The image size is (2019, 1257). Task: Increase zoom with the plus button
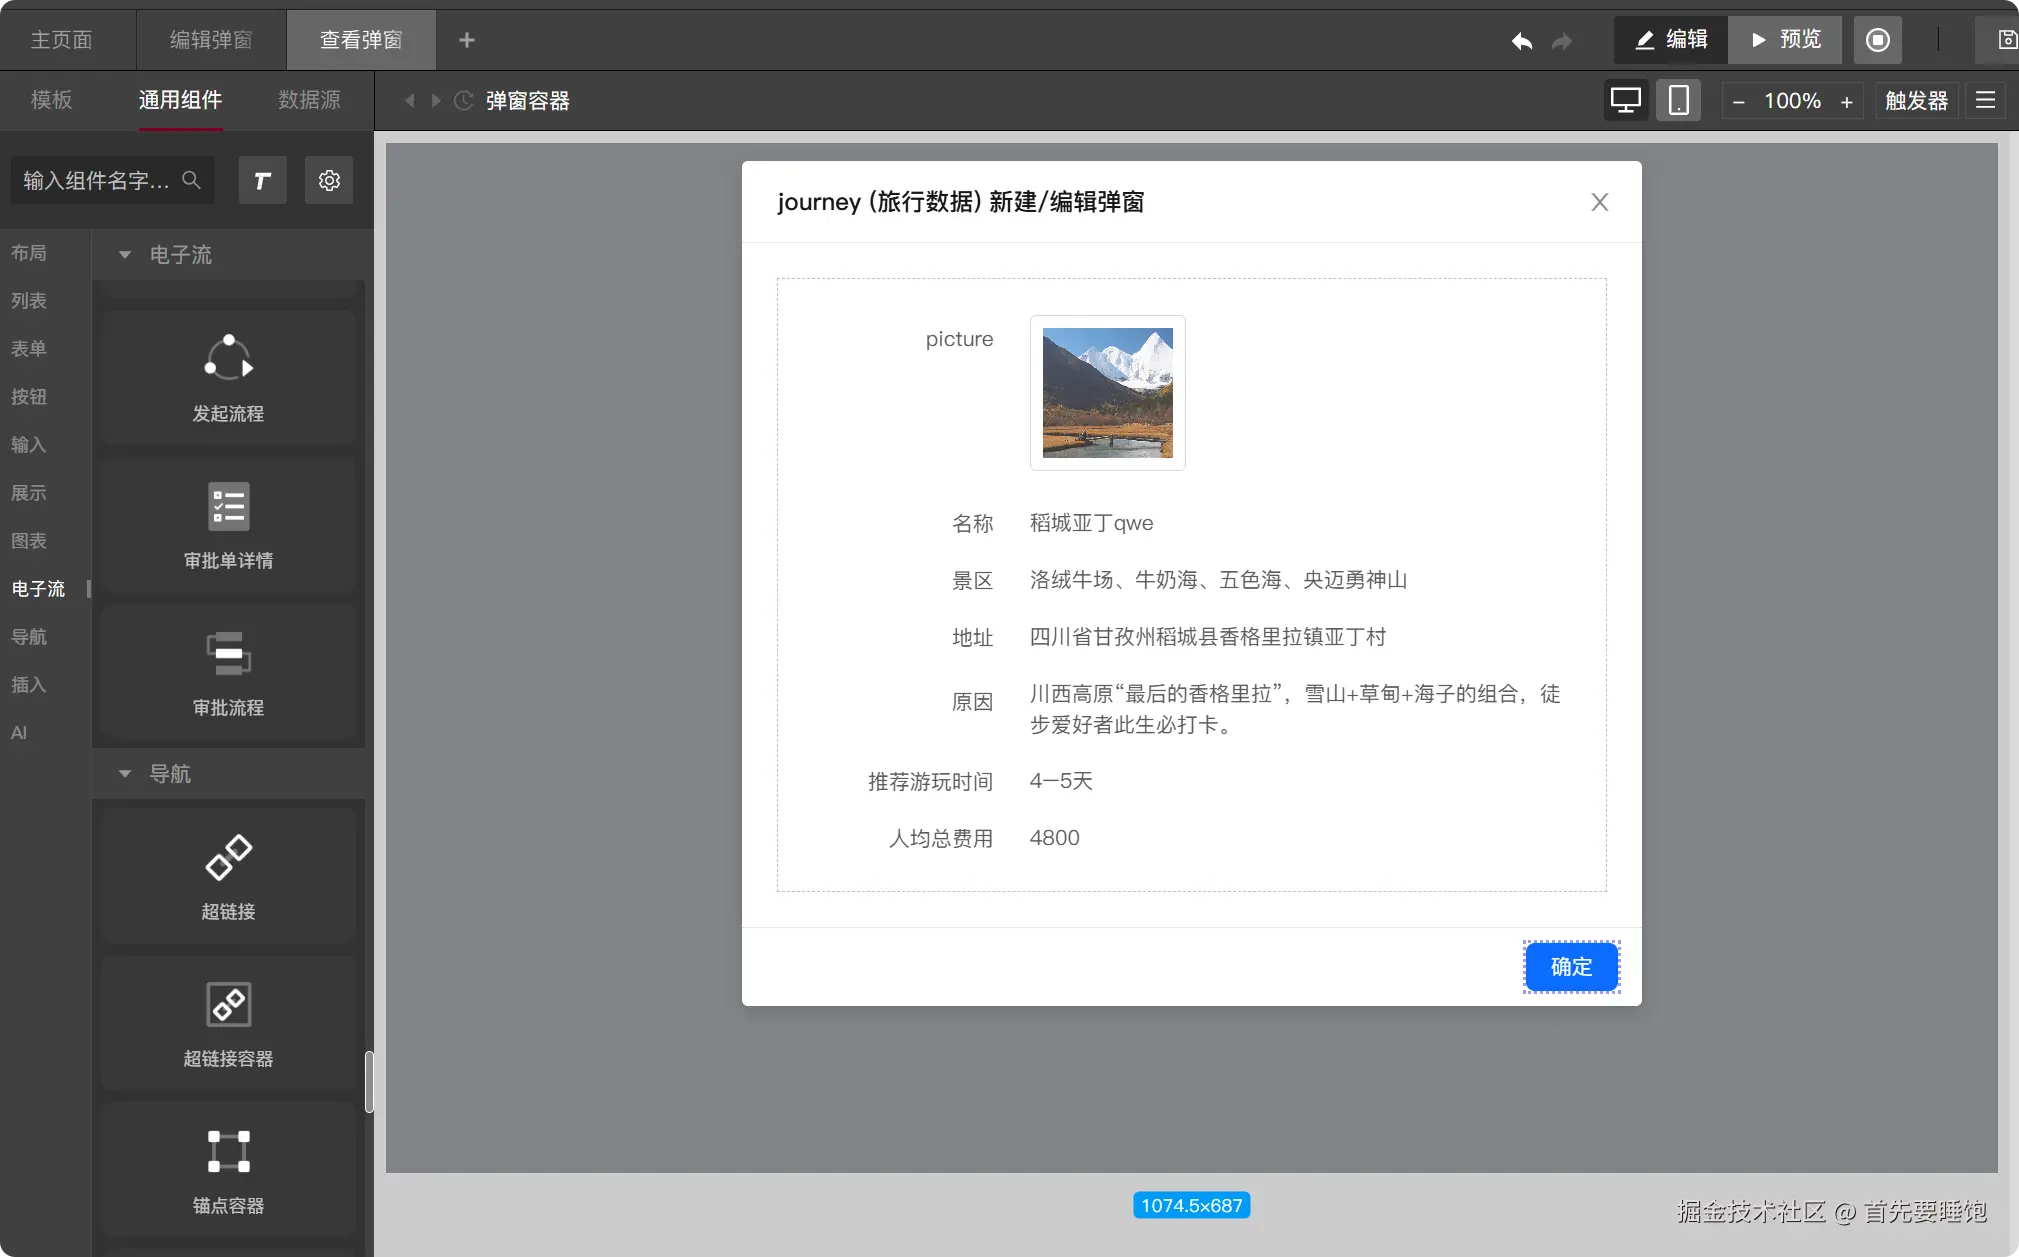tap(1847, 102)
